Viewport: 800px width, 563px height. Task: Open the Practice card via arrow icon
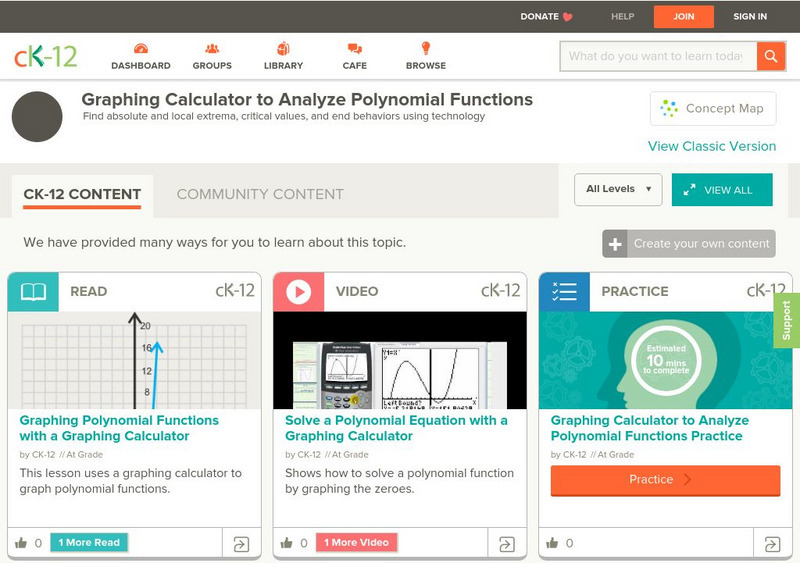tap(772, 544)
